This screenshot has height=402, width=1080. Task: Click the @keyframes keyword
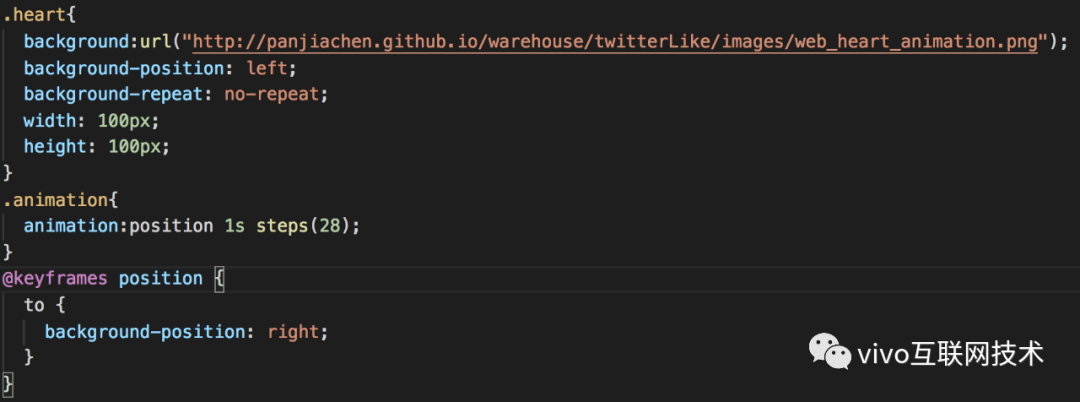point(55,278)
